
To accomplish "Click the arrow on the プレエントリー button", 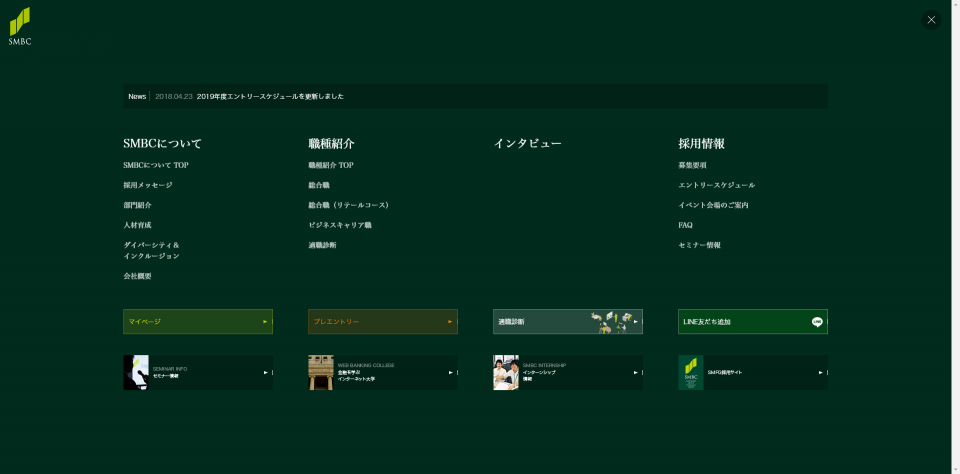I will 450,322.
